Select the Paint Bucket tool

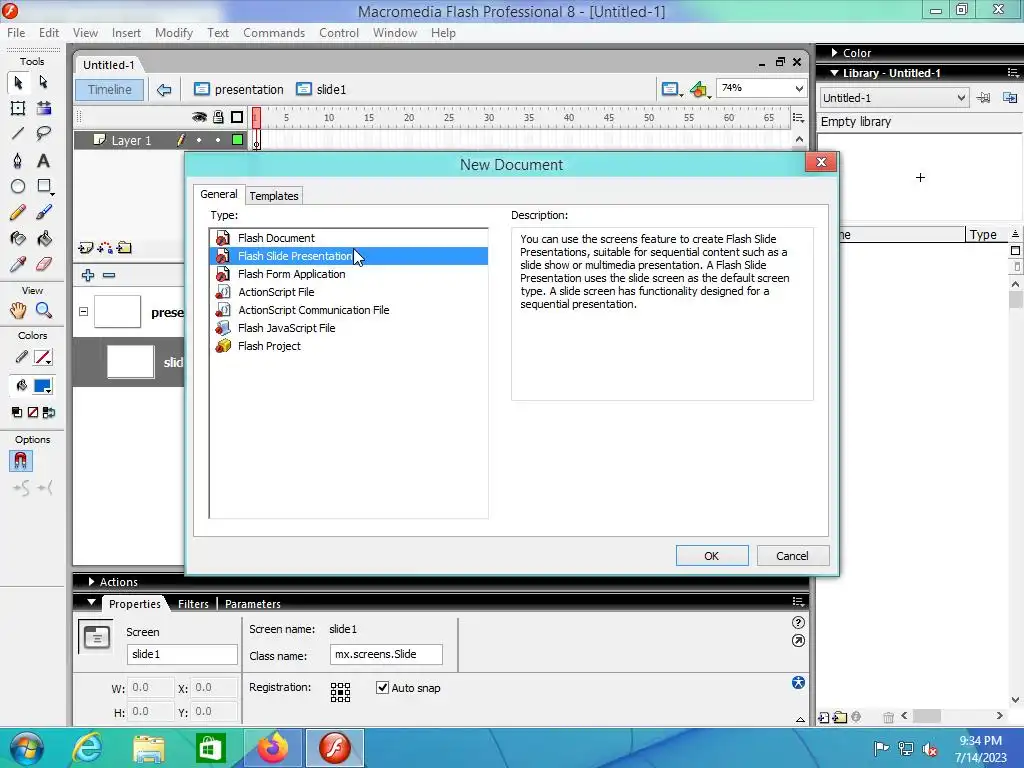coord(44,238)
